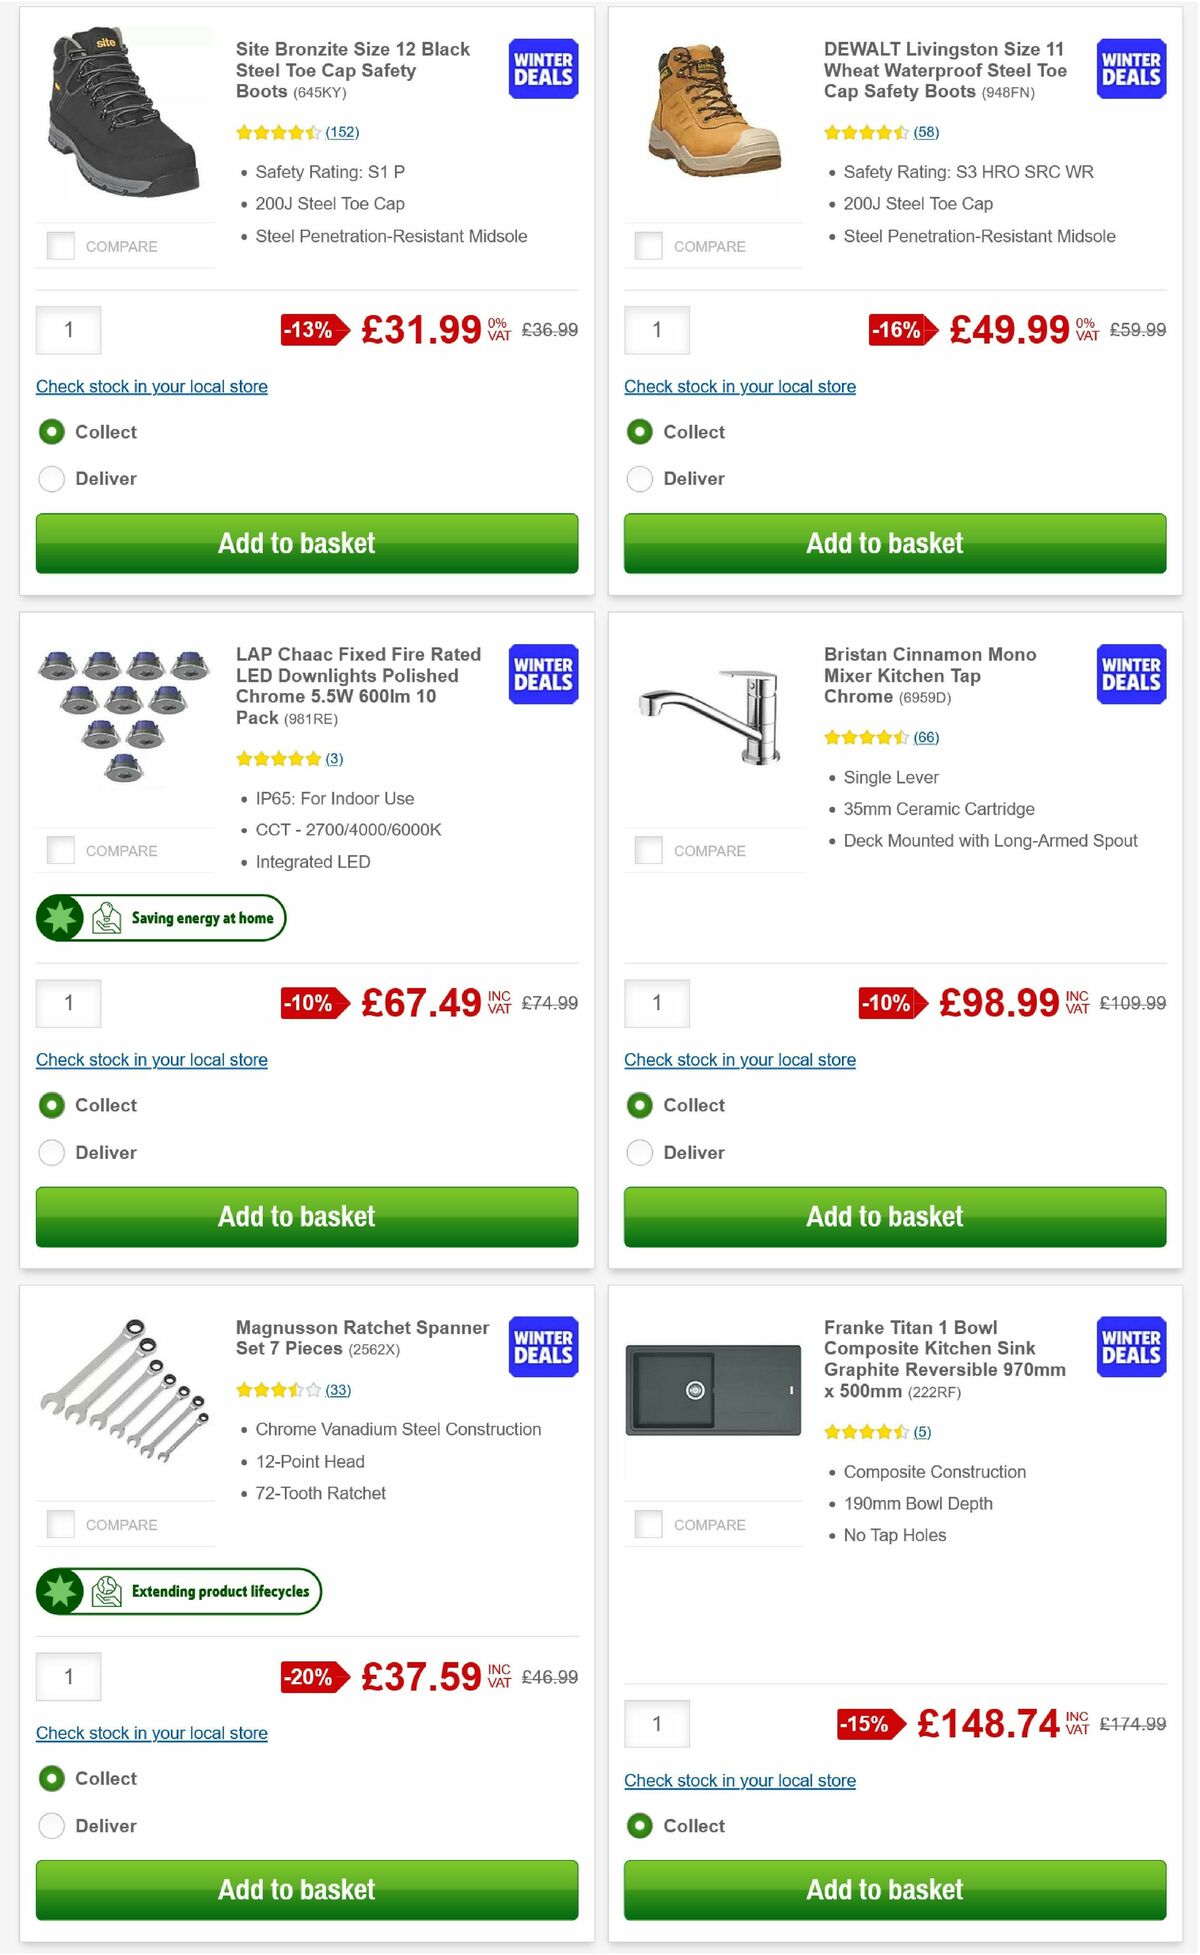This screenshot has height=1955, width=1200.
Task: Click the green Saving energy at home leaf icon
Action: [60, 917]
